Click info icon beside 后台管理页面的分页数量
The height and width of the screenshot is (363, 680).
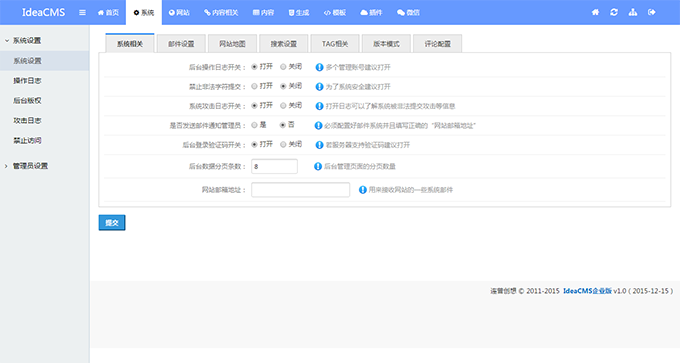pos(318,167)
